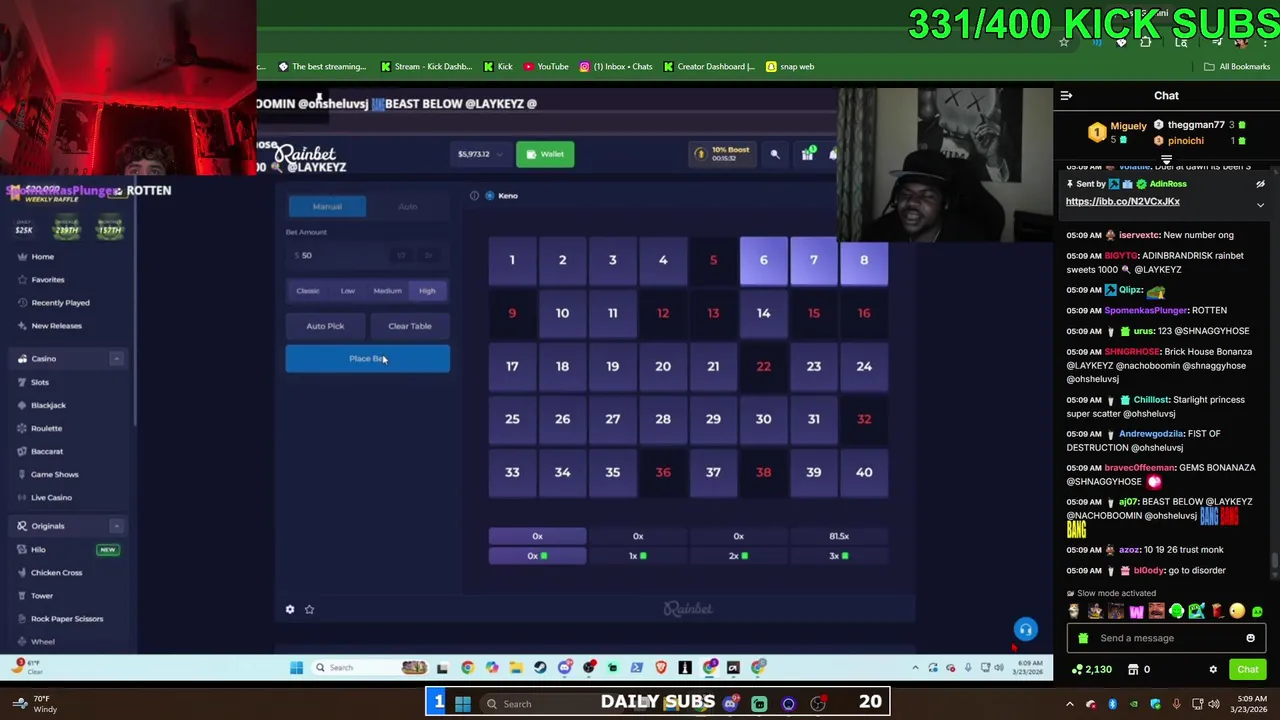Open Favorites star icon in sidebar
Screen dimensions: 1280x720
21,279
